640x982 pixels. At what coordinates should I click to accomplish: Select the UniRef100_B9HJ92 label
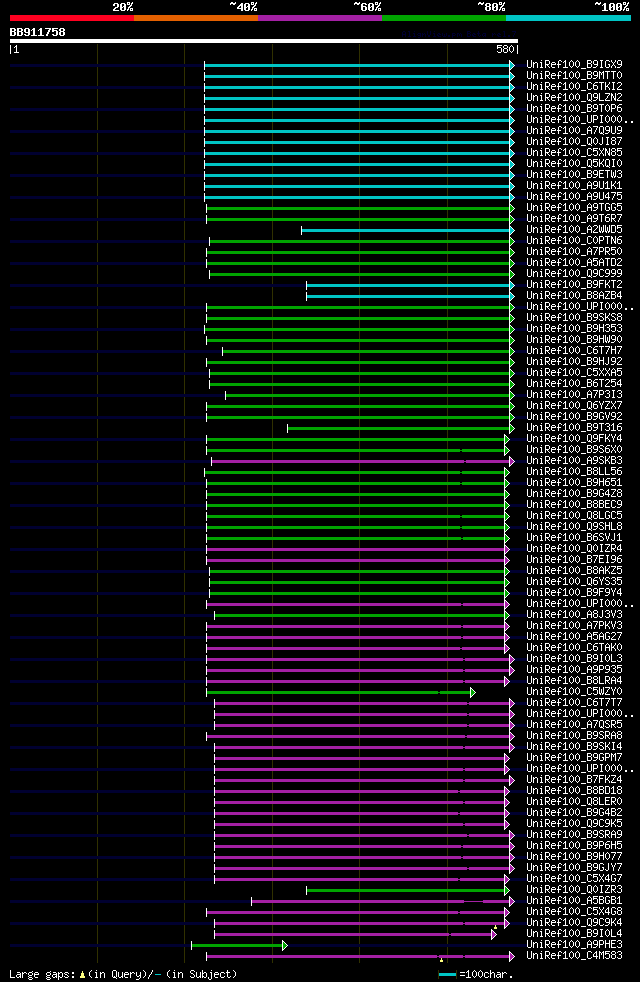(x=574, y=362)
